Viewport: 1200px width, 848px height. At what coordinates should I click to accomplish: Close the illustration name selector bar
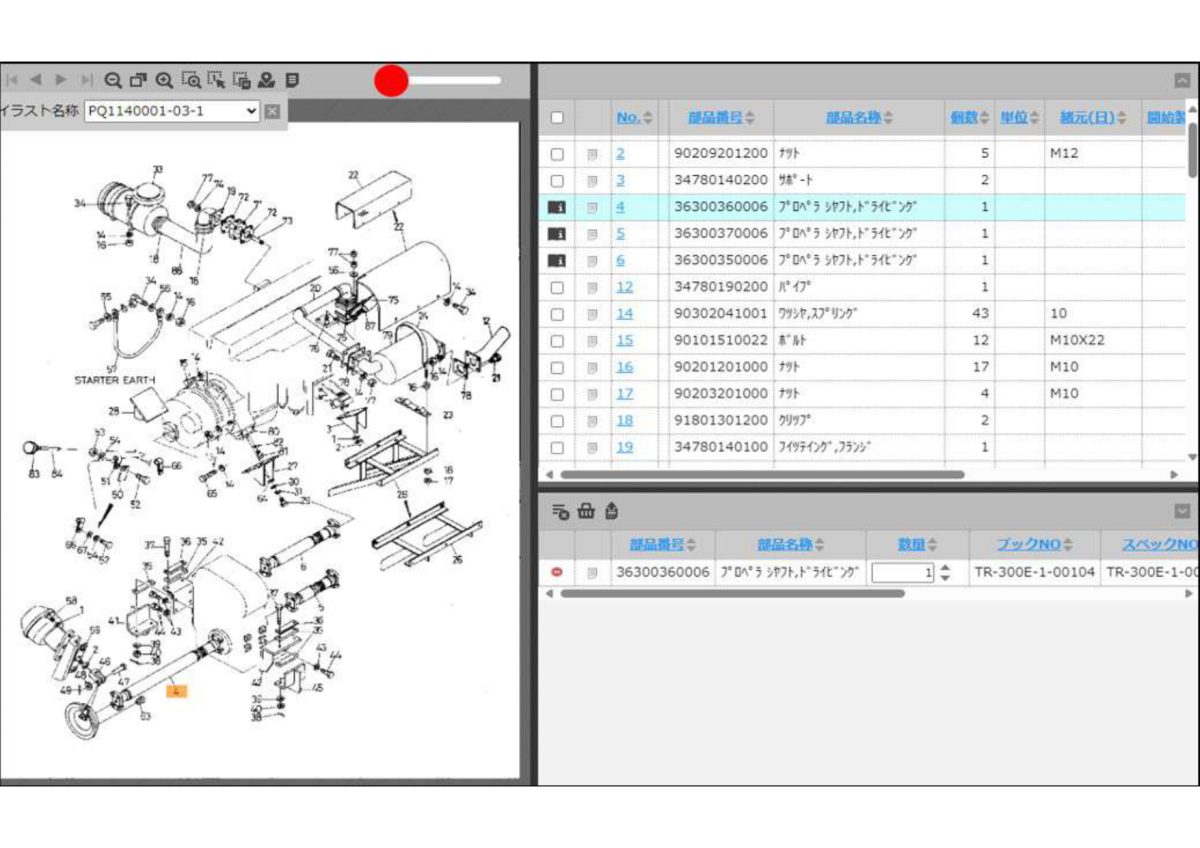click(x=272, y=111)
